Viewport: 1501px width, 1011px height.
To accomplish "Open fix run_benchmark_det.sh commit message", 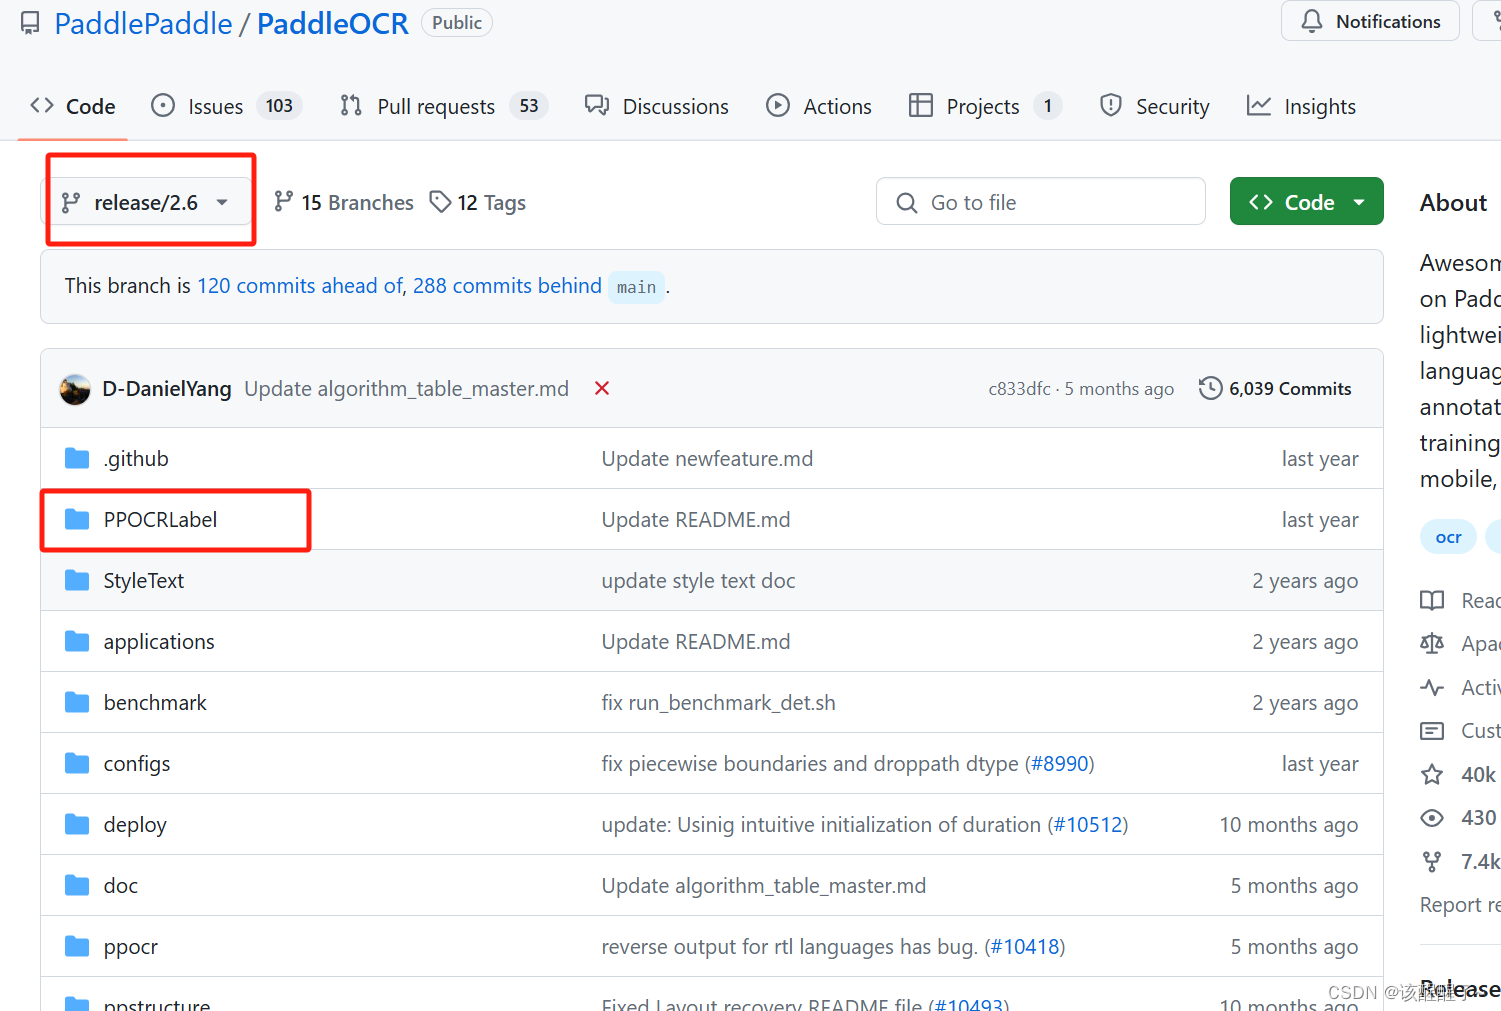I will pos(718,703).
